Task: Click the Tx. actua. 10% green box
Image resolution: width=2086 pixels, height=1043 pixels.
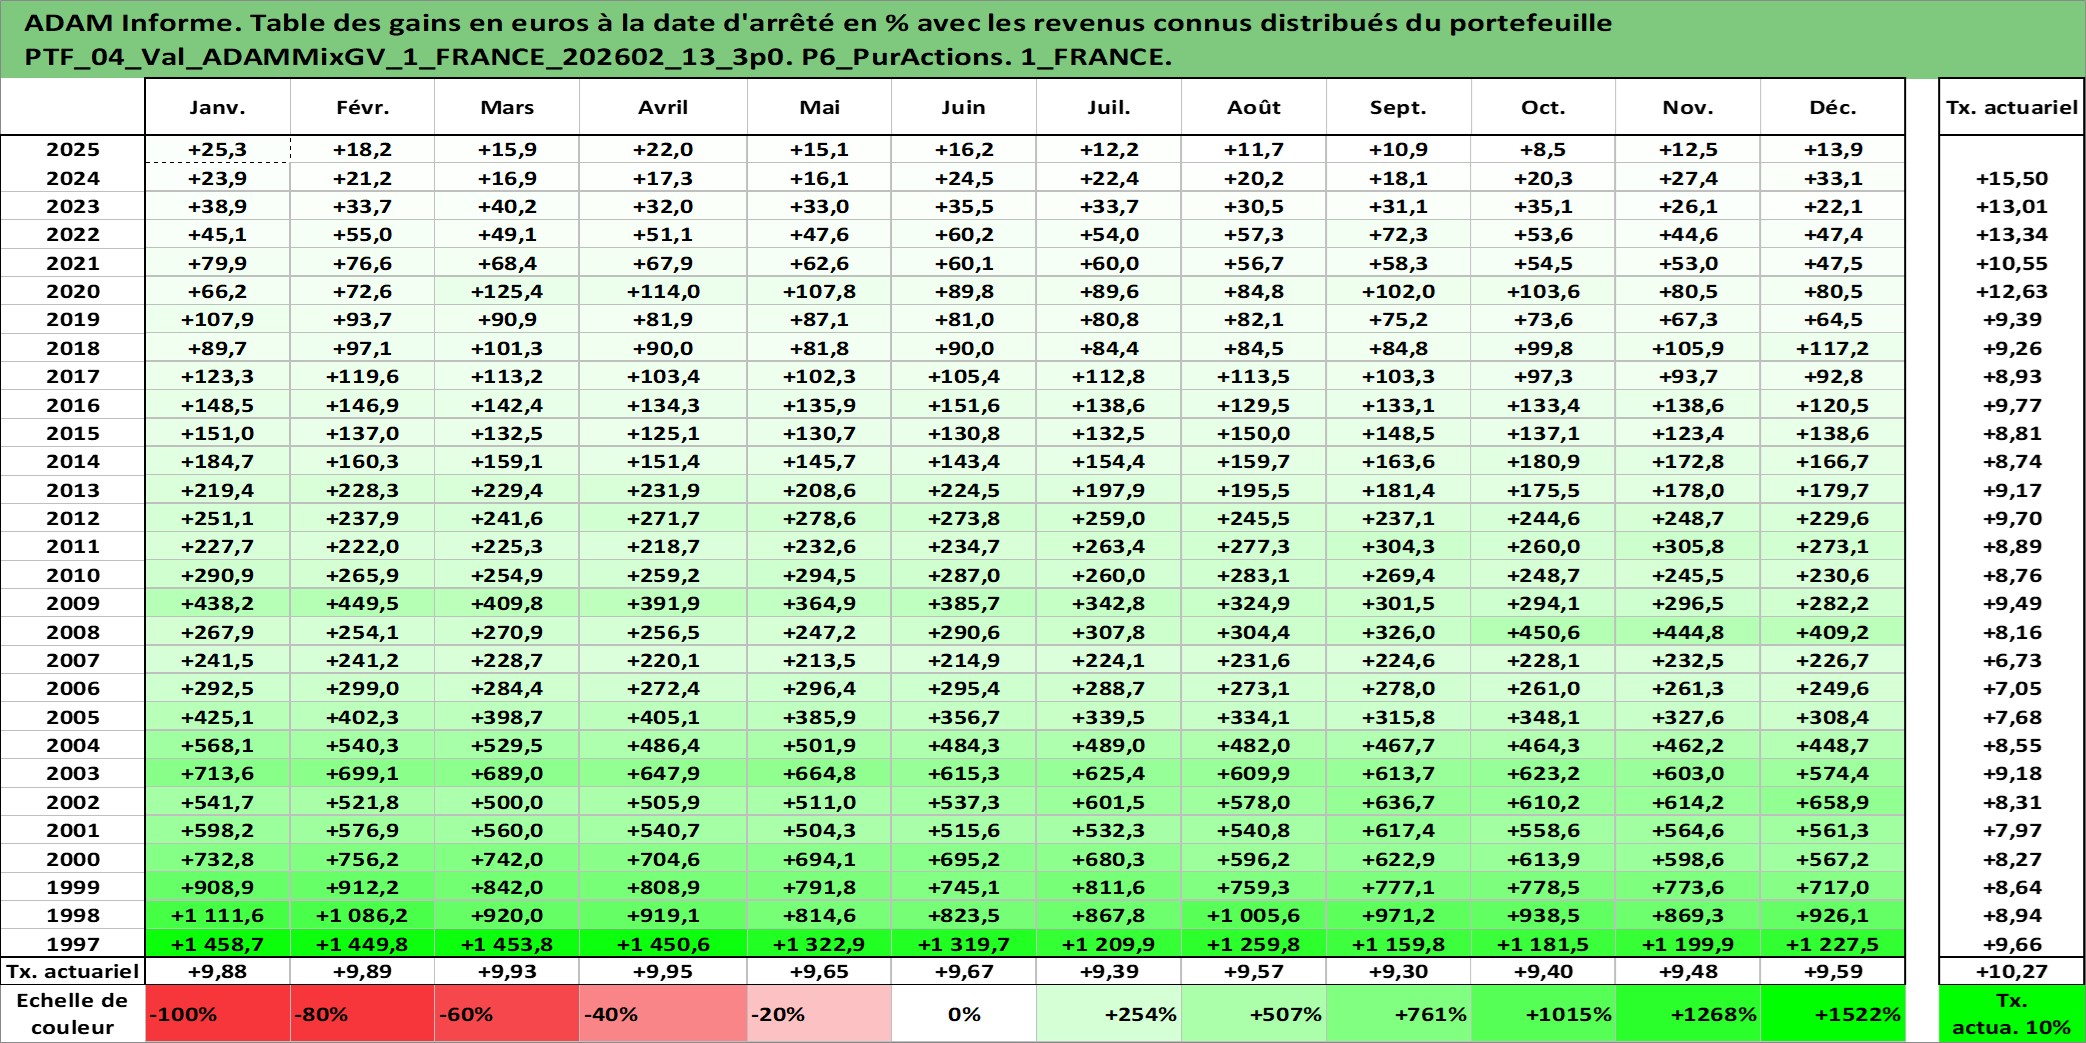Action: (2012, 1014)
